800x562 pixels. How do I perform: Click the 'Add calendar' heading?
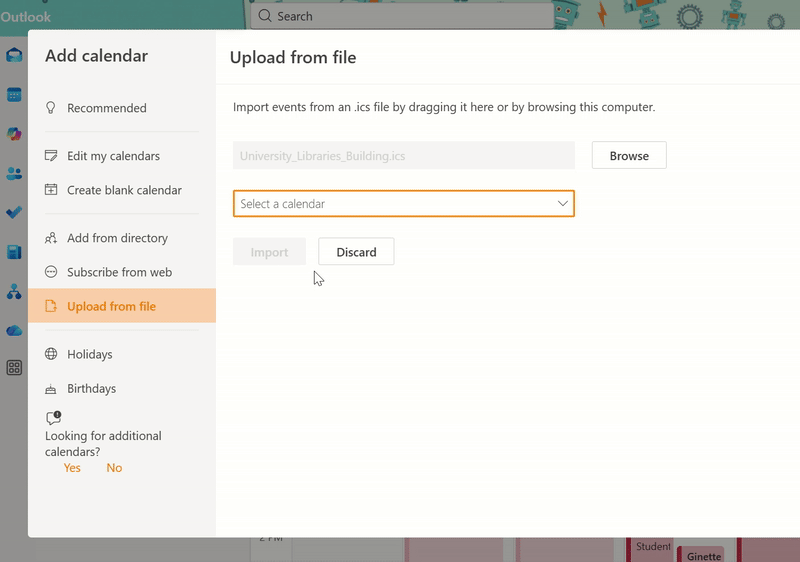96,56
